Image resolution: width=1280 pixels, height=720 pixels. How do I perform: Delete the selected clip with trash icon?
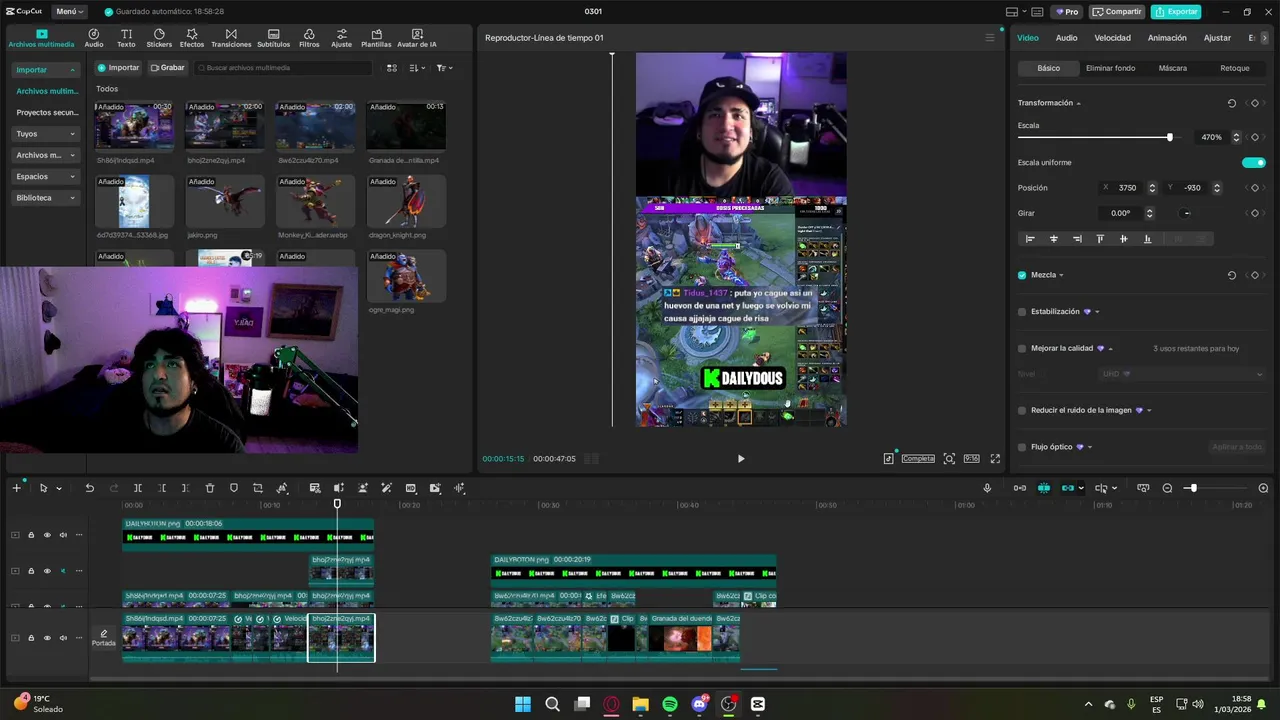[x=210, y=488]
